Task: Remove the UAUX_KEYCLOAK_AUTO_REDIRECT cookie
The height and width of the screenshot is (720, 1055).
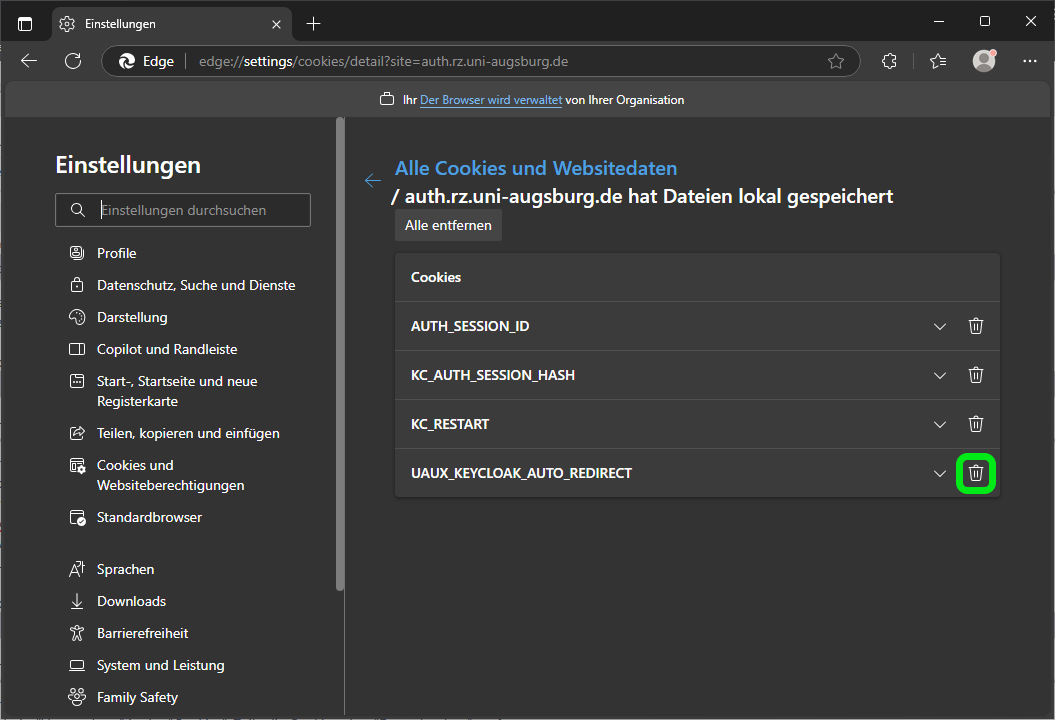Action: point(976,473)
